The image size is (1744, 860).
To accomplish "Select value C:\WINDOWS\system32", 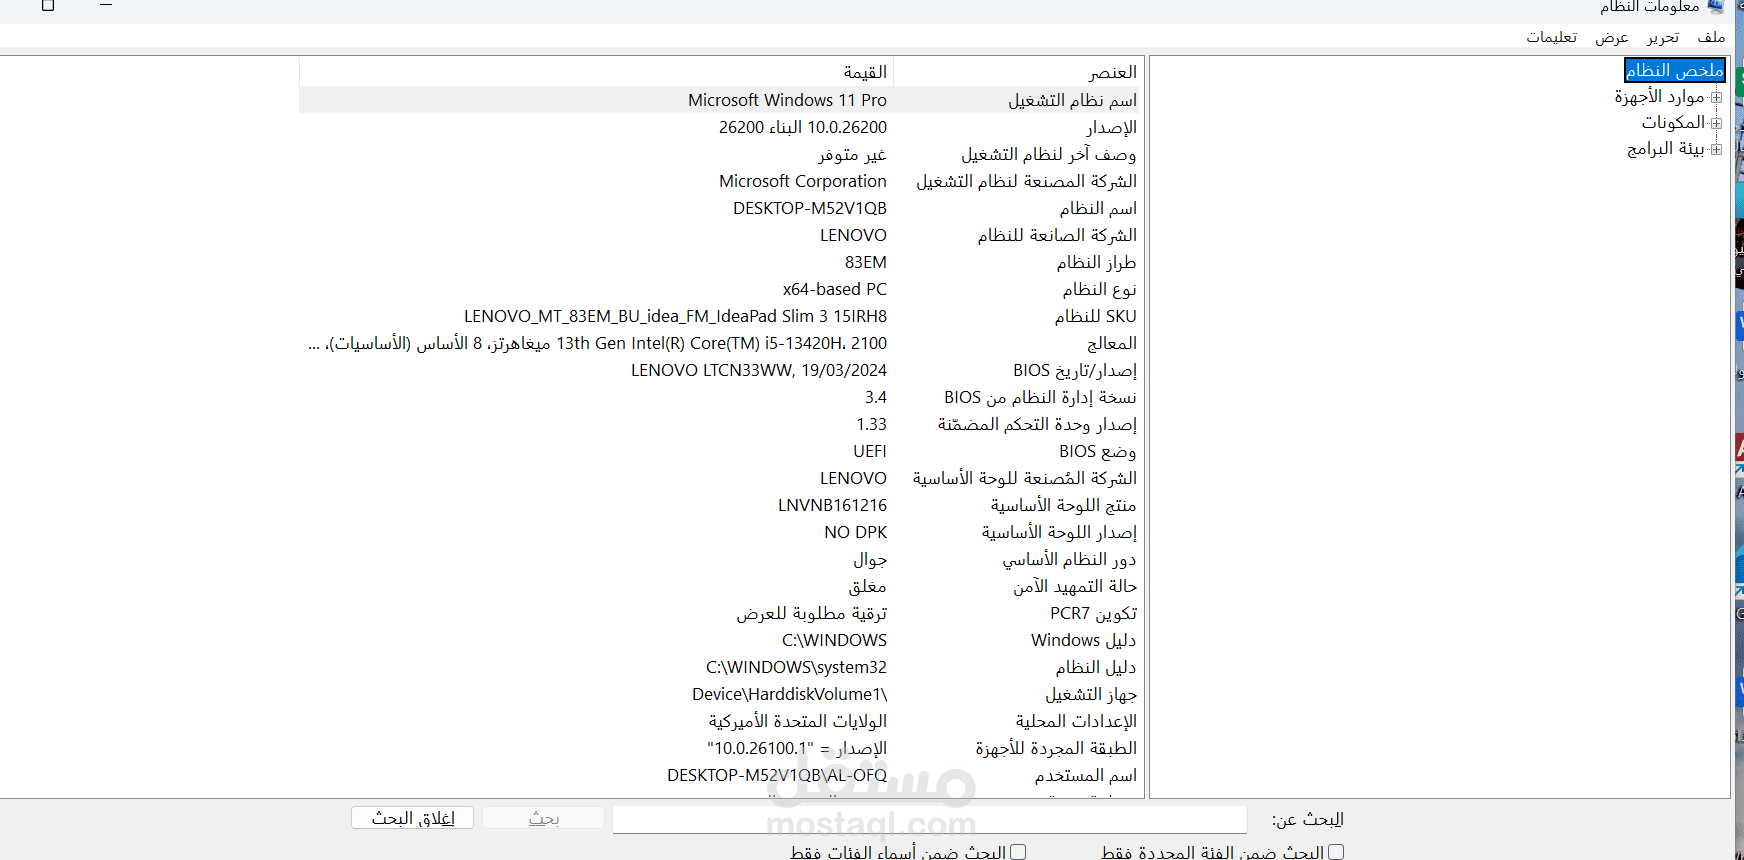I will click(x=796, y=667).
